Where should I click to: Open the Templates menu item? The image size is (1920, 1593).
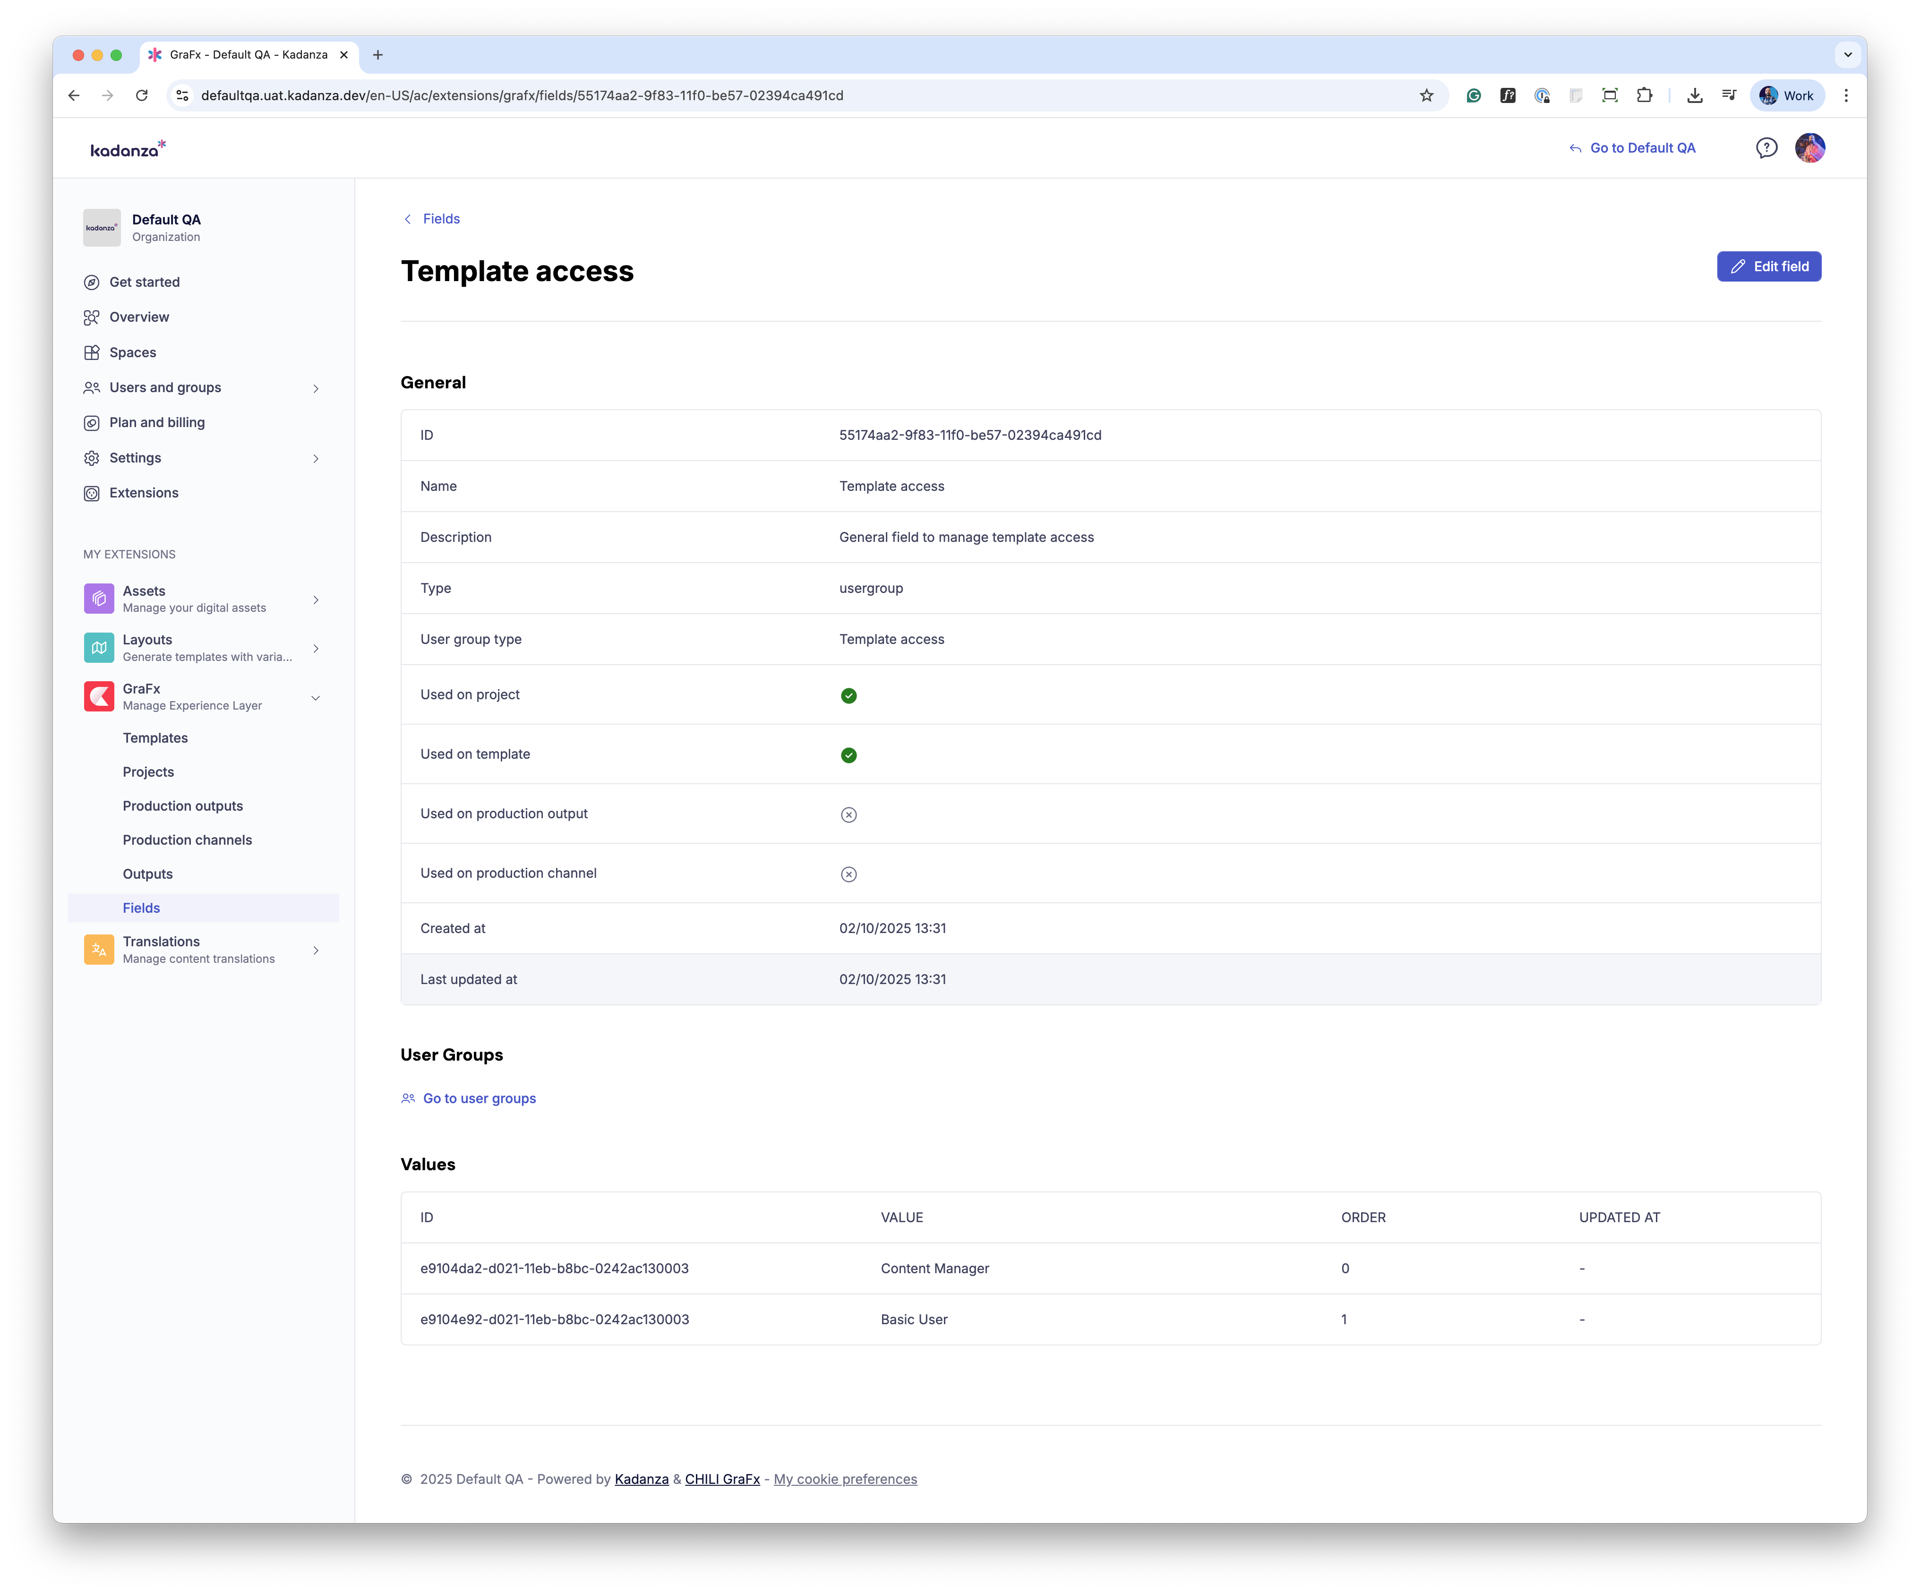155,738
